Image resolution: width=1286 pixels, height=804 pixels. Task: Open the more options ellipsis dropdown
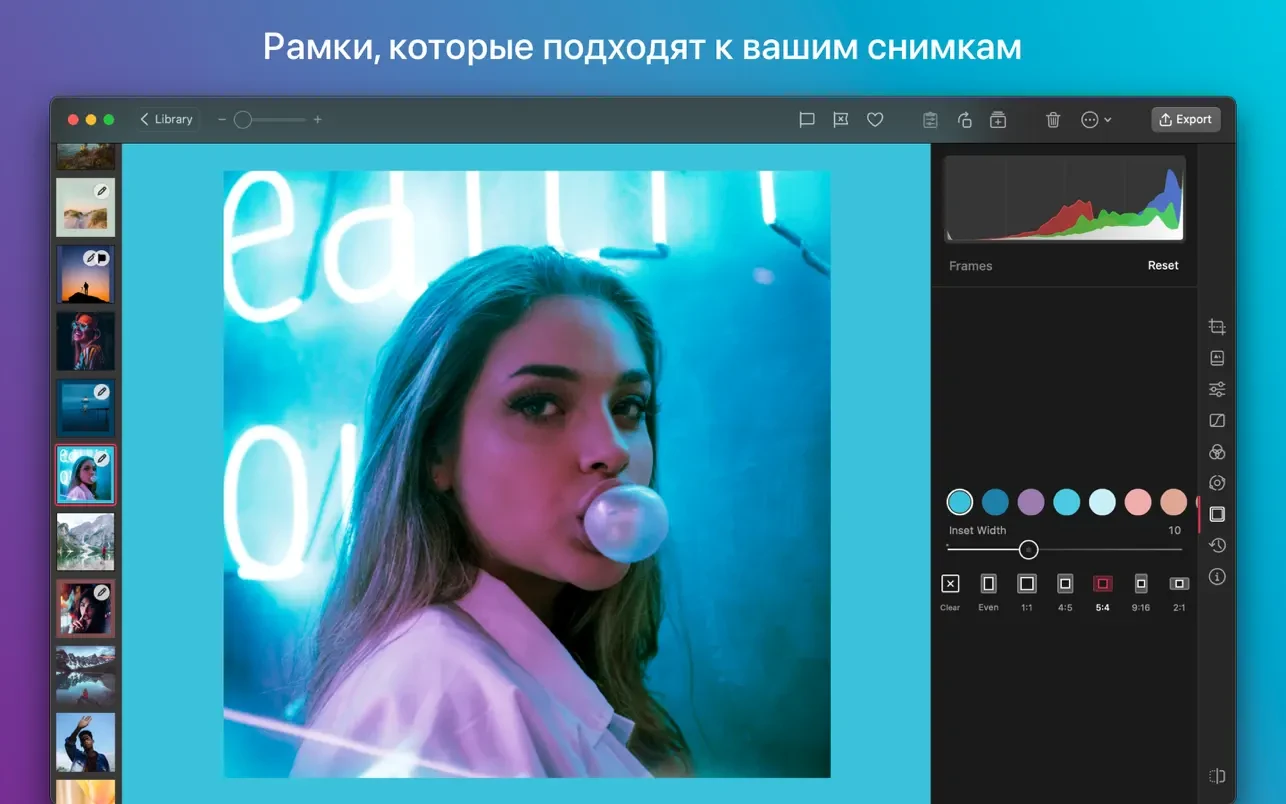point(1096,119)
